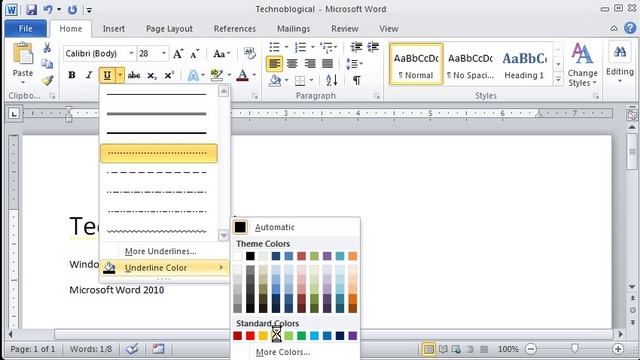Toggle Underline U button
The height and width of the screenshot is (360, 640).
pos(107,75)
